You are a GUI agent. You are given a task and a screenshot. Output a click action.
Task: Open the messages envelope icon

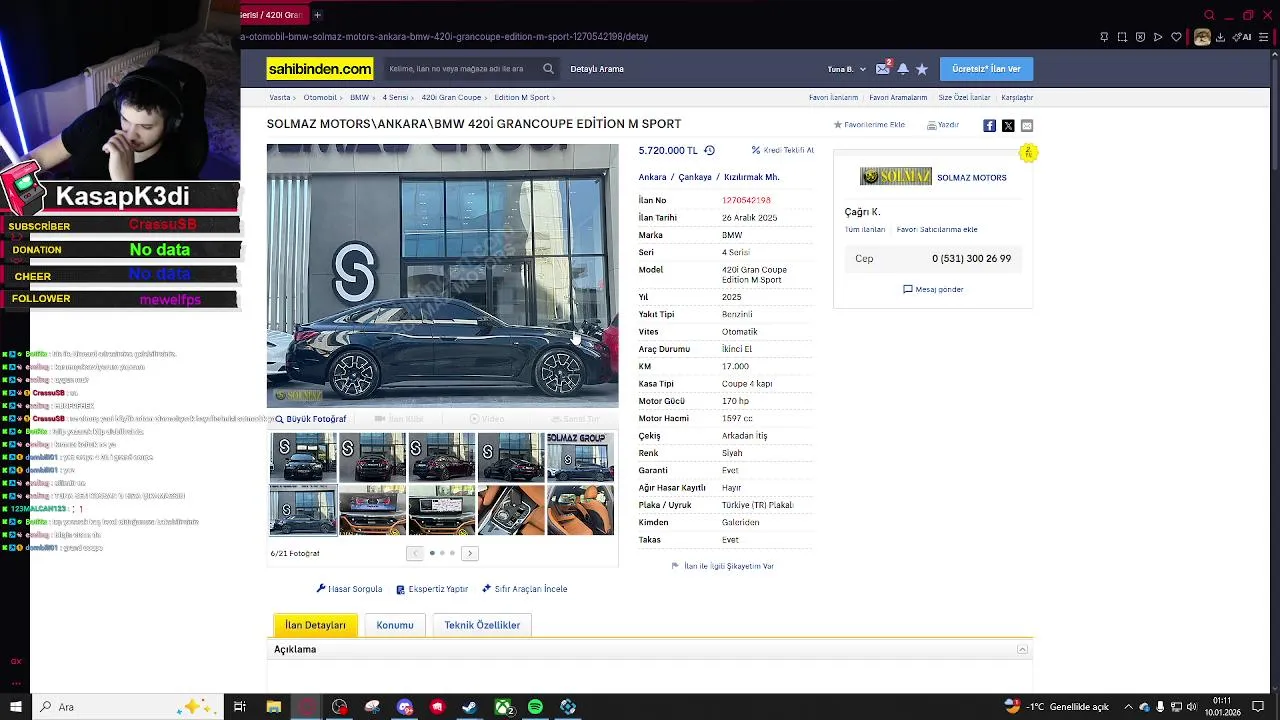coord(882,69)
